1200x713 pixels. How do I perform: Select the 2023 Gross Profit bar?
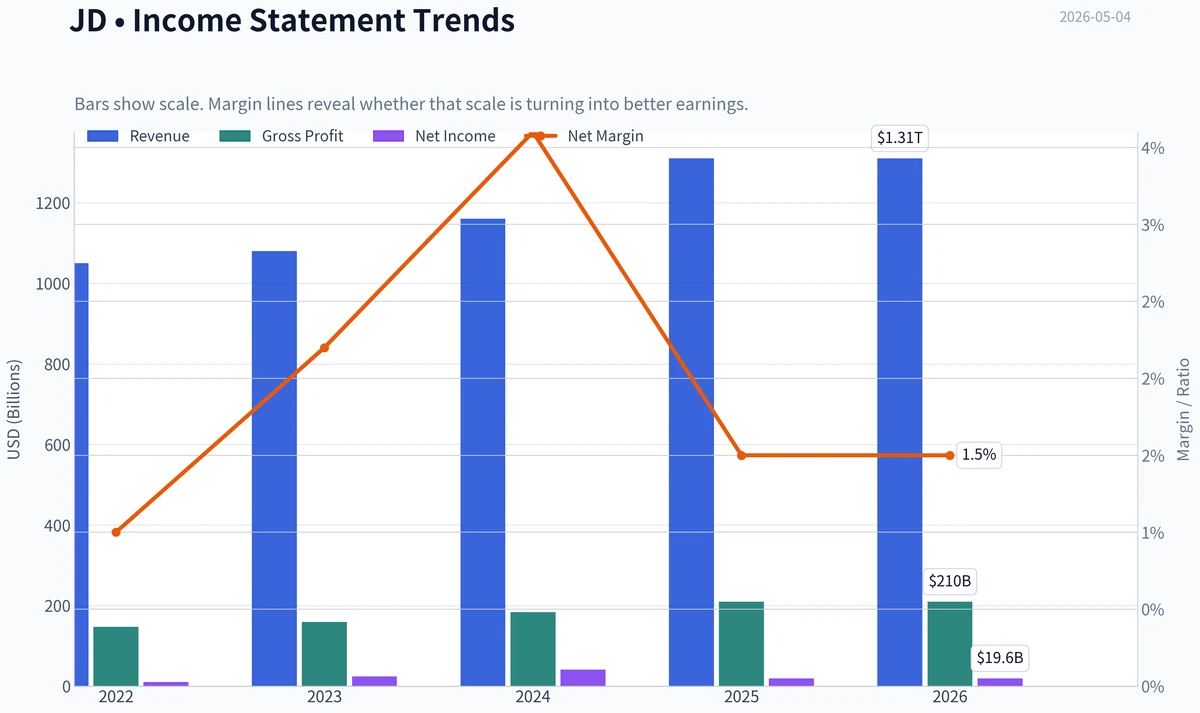324,654
